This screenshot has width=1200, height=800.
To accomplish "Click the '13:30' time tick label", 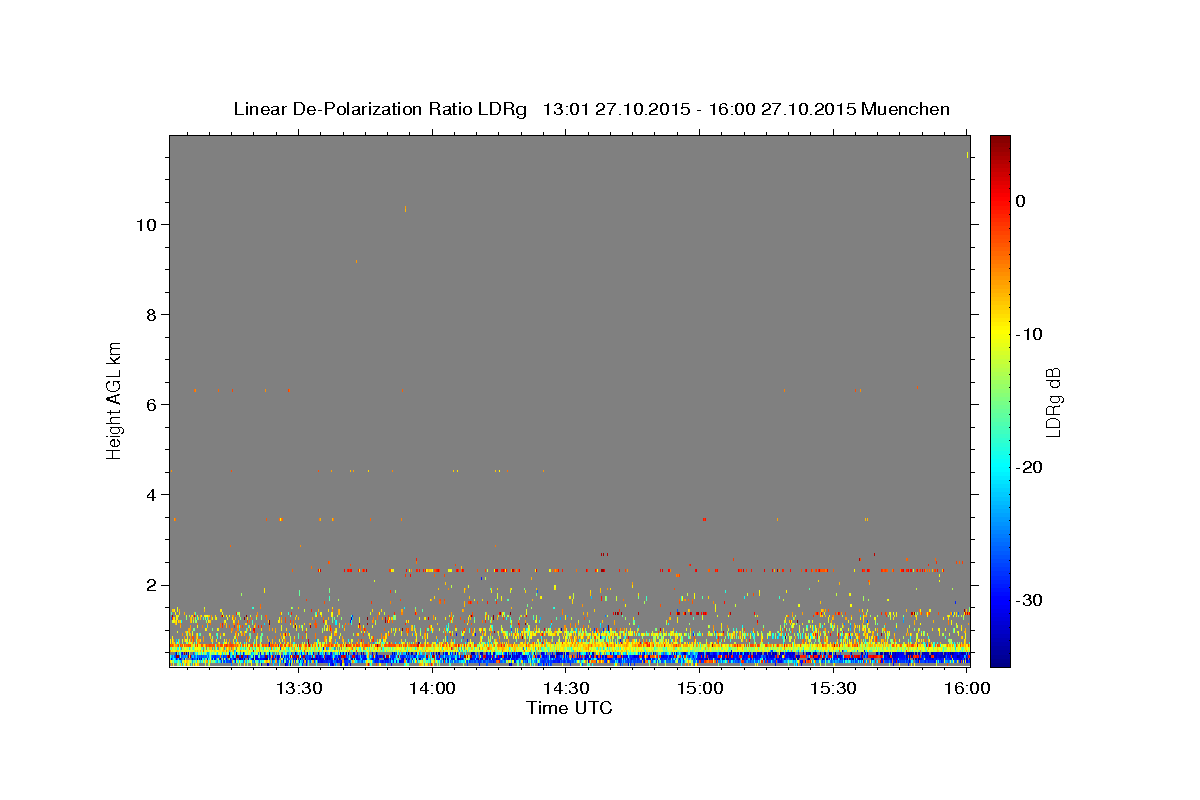I will coord(298,689).
